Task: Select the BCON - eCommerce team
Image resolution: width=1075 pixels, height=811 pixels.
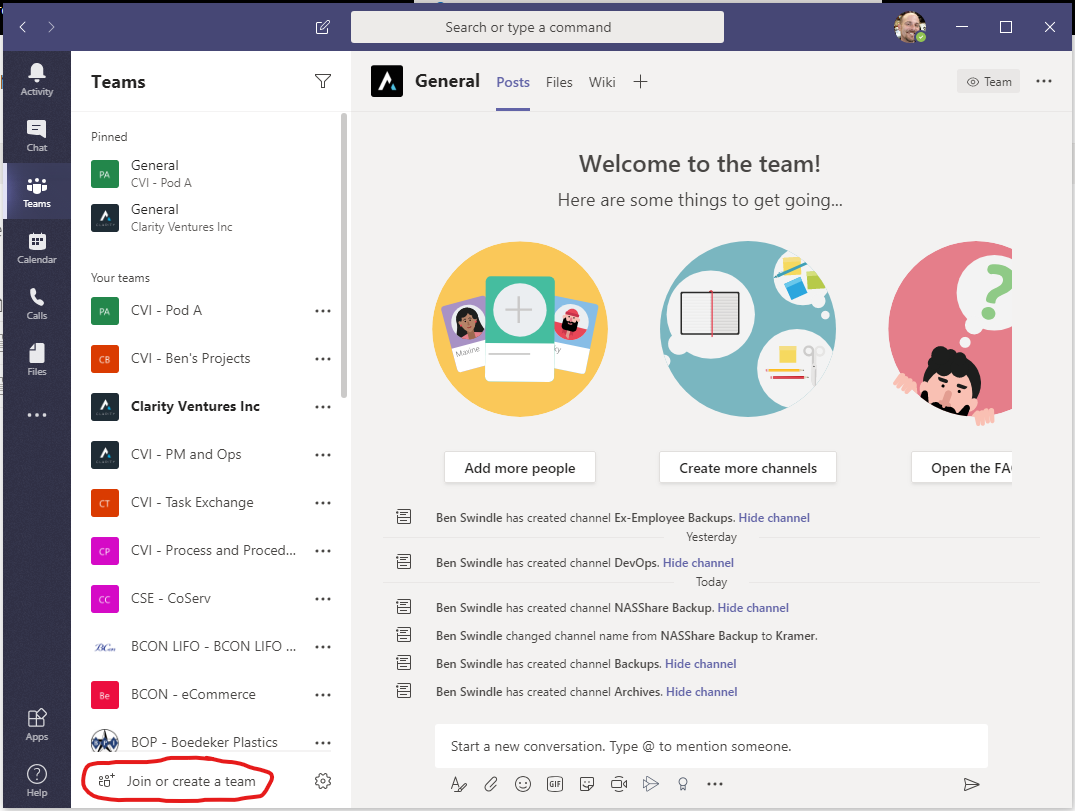Action: pyautogui.click(x=193, y=694)
